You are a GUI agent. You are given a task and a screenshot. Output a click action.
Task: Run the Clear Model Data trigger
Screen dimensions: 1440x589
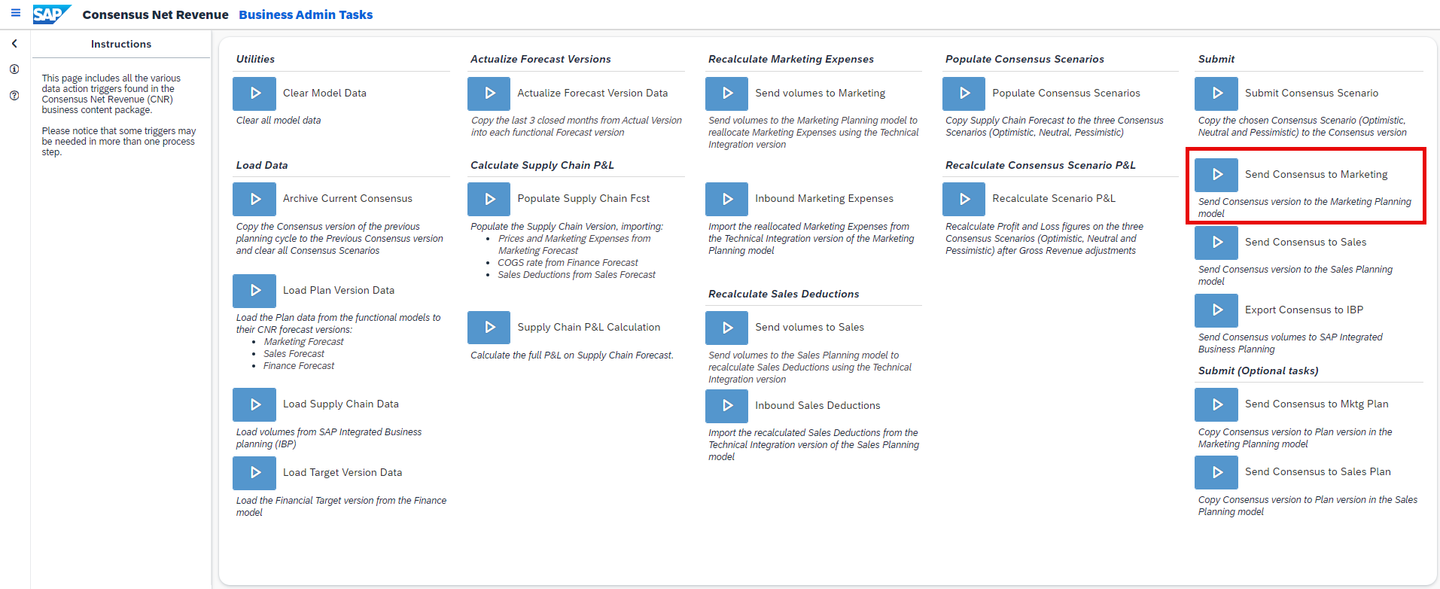(254, 93)
